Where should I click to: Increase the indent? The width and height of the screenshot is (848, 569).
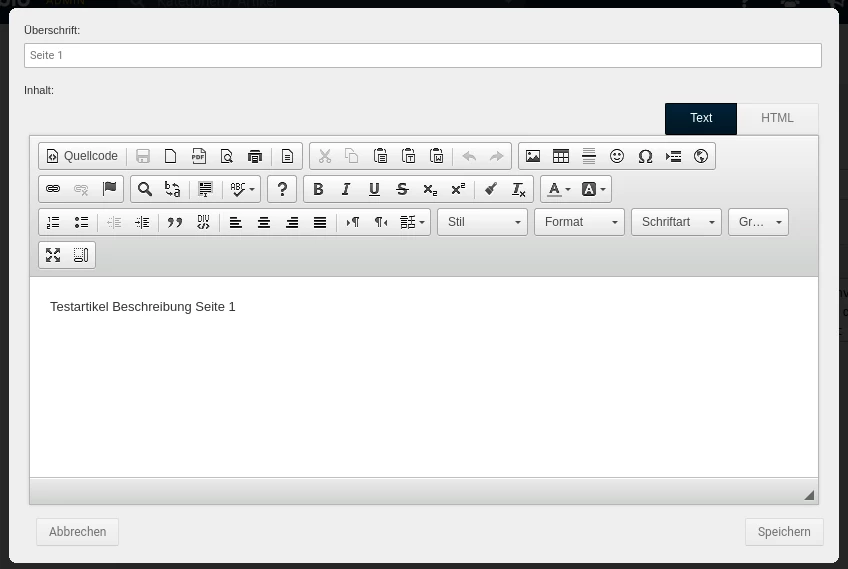coord(142,222)
